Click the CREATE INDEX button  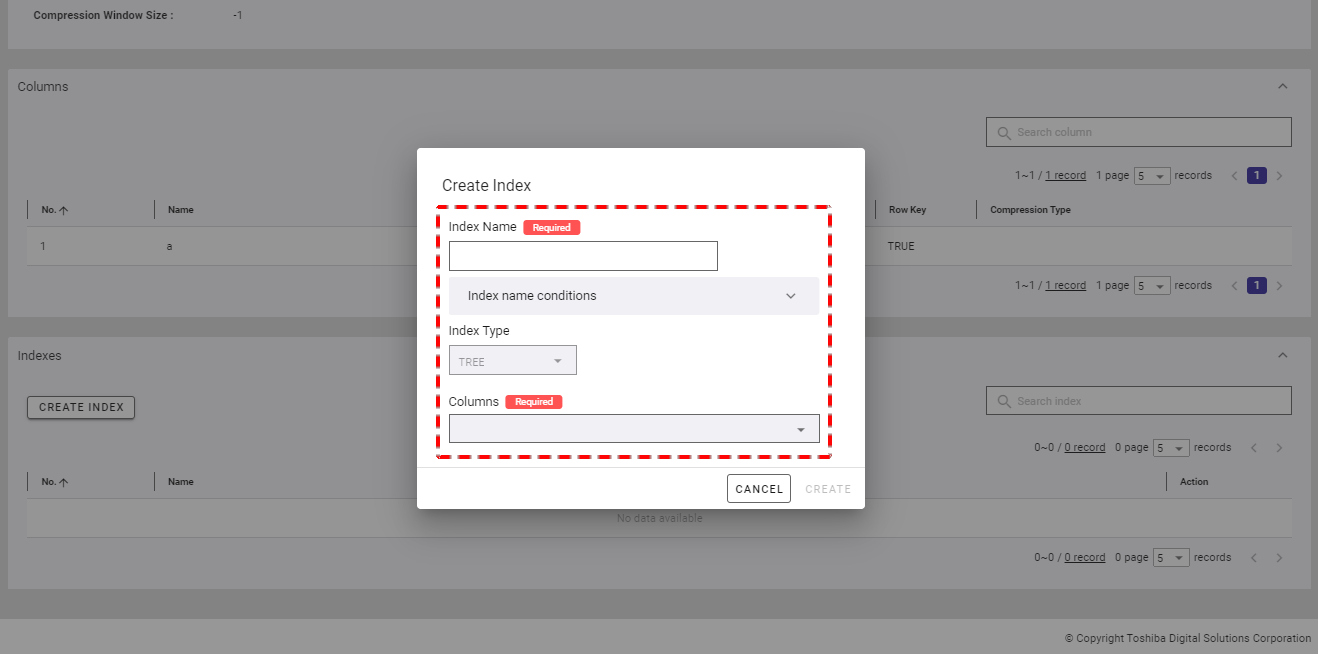81,407
